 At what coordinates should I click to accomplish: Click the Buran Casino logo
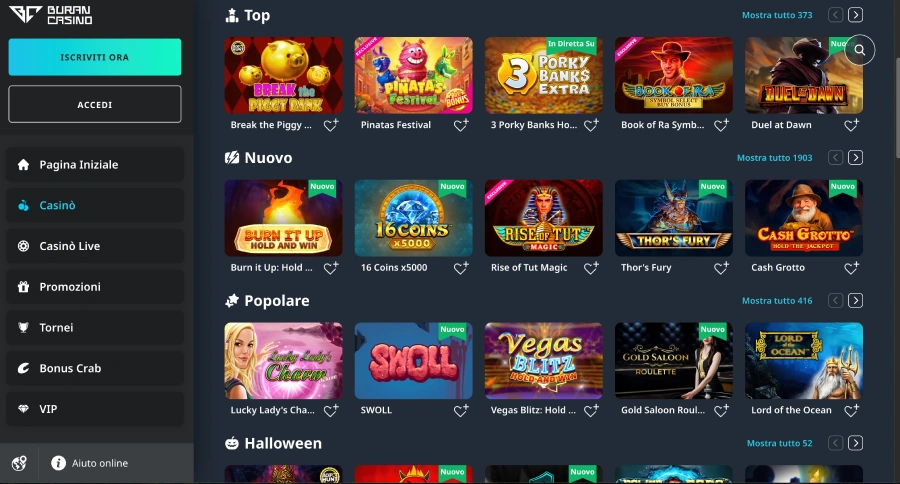pyautogui.click(x=51, y=15)
